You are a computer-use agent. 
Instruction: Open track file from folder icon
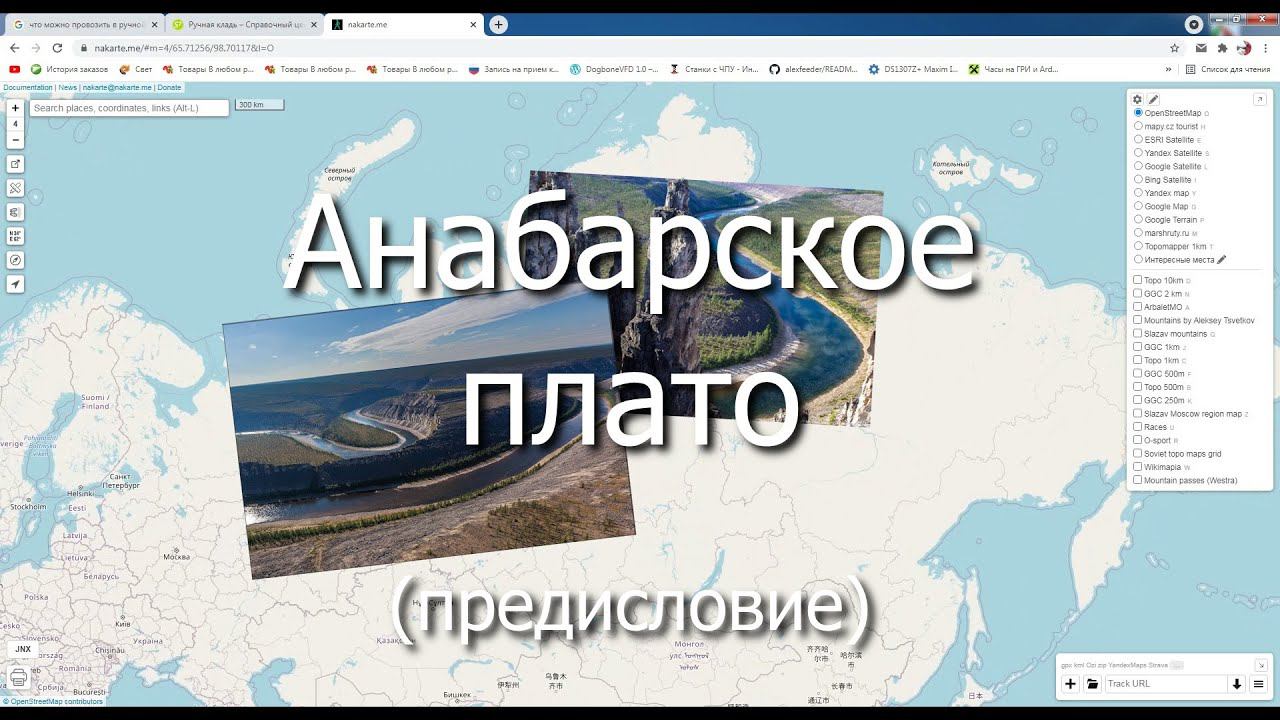pos(1093,684)
